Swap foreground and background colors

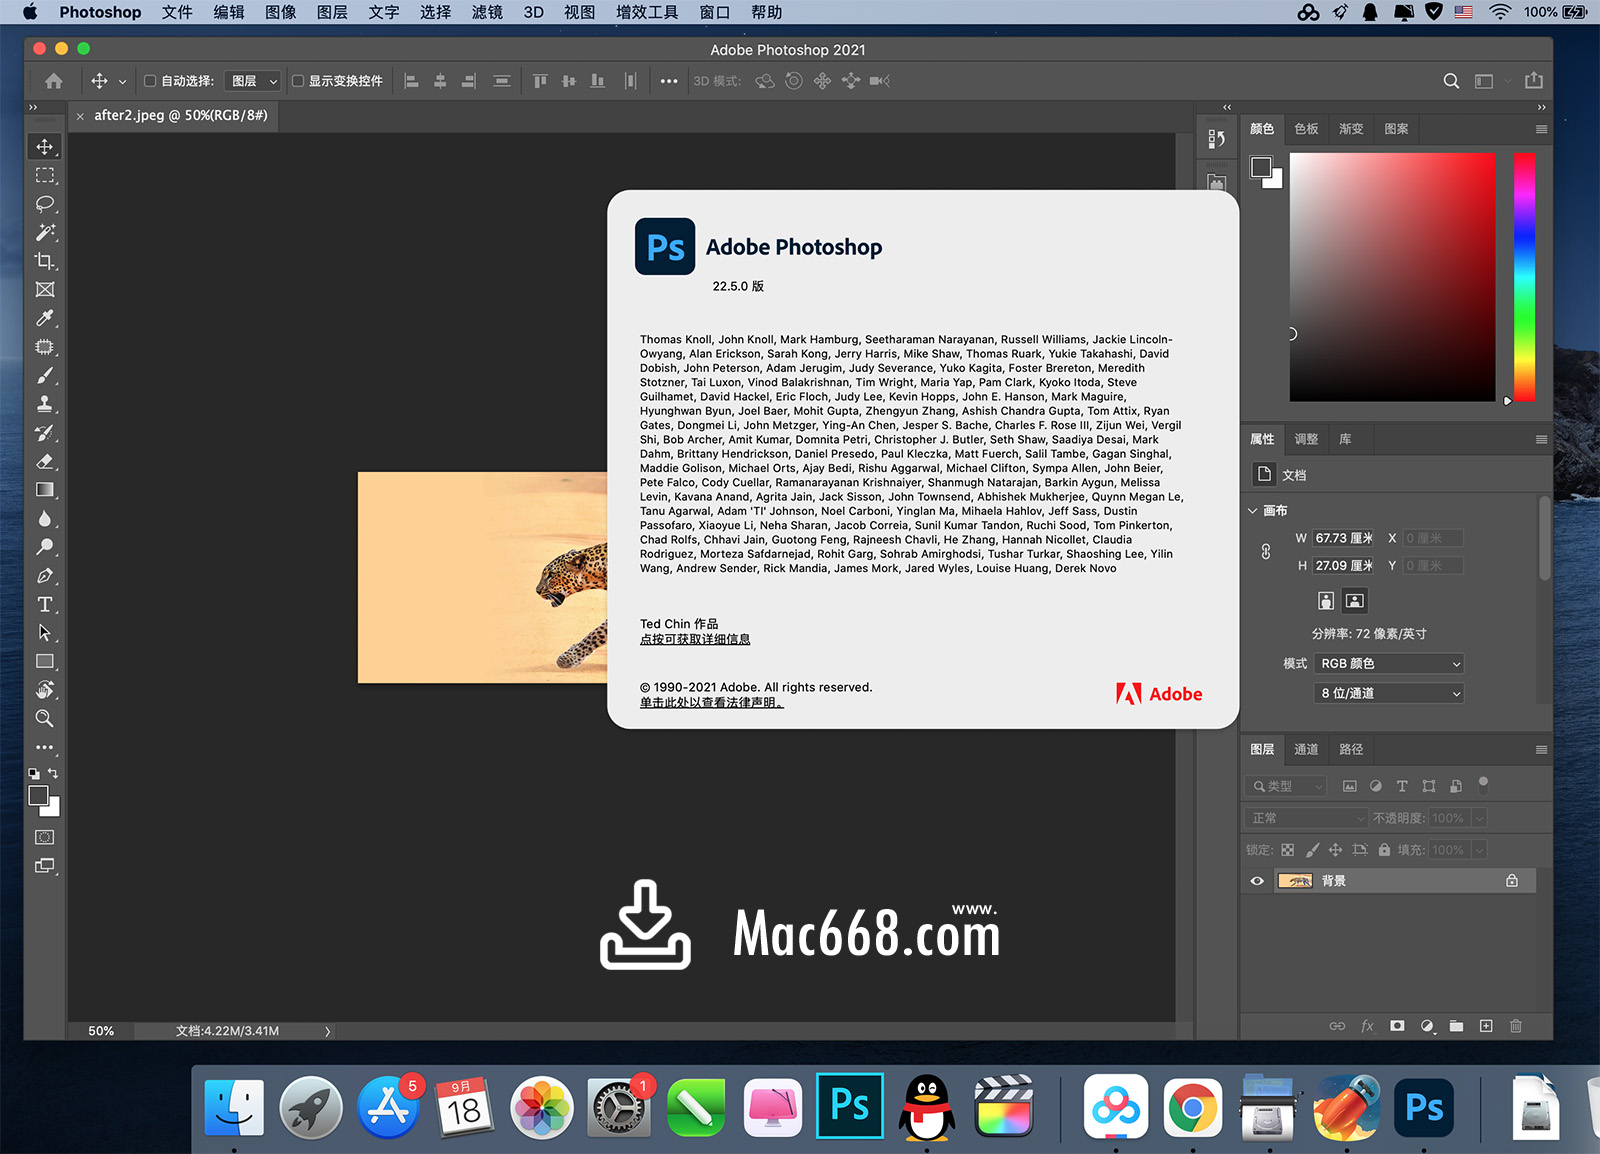(53, 773)
